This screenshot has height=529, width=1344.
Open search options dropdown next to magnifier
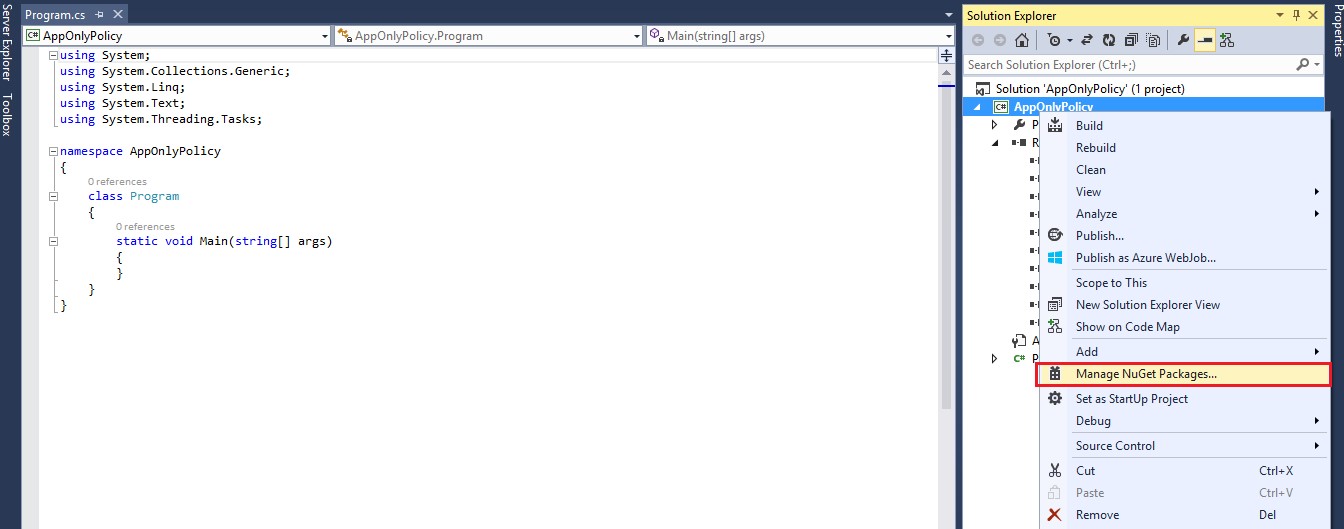tap(1316, 64)
